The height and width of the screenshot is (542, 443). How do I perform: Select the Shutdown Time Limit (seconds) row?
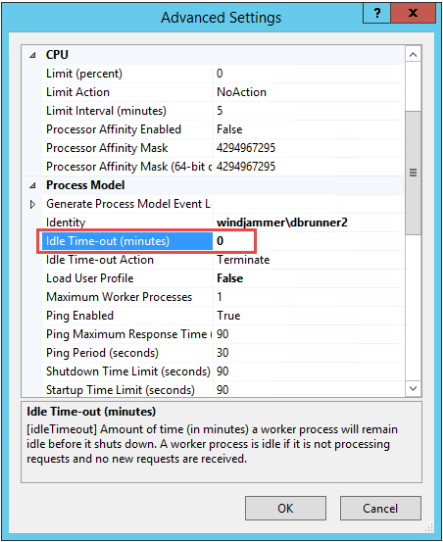223,372
